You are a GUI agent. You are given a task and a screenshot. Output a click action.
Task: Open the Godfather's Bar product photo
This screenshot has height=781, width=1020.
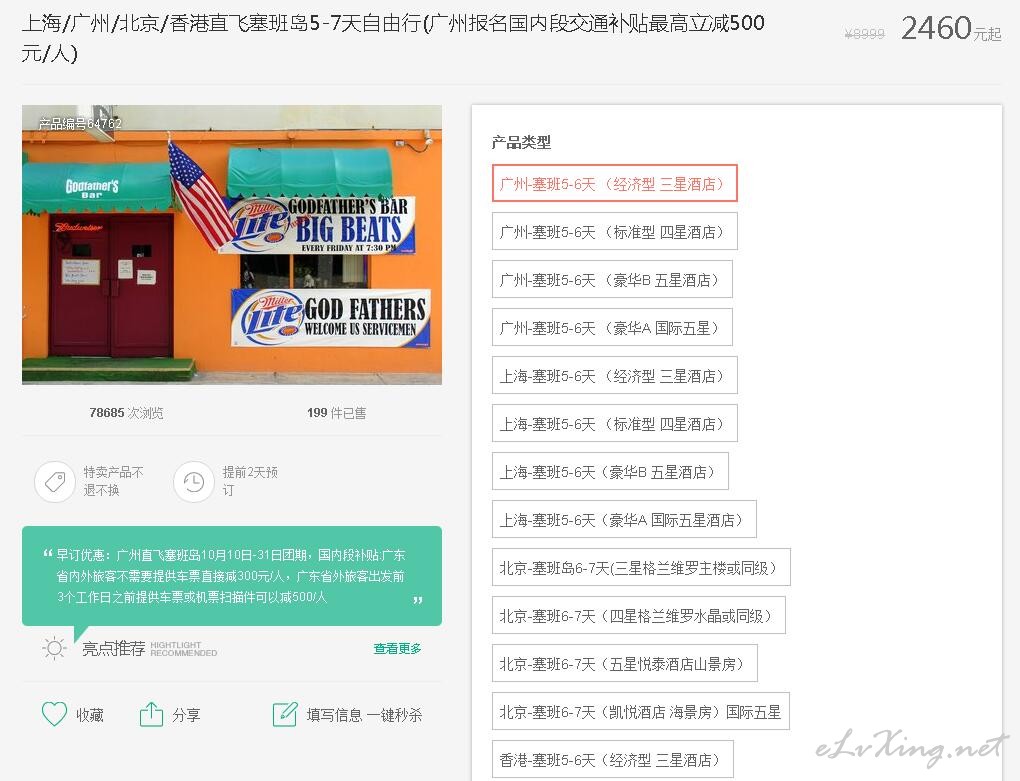pyautogui.click(x=232, y=245)
